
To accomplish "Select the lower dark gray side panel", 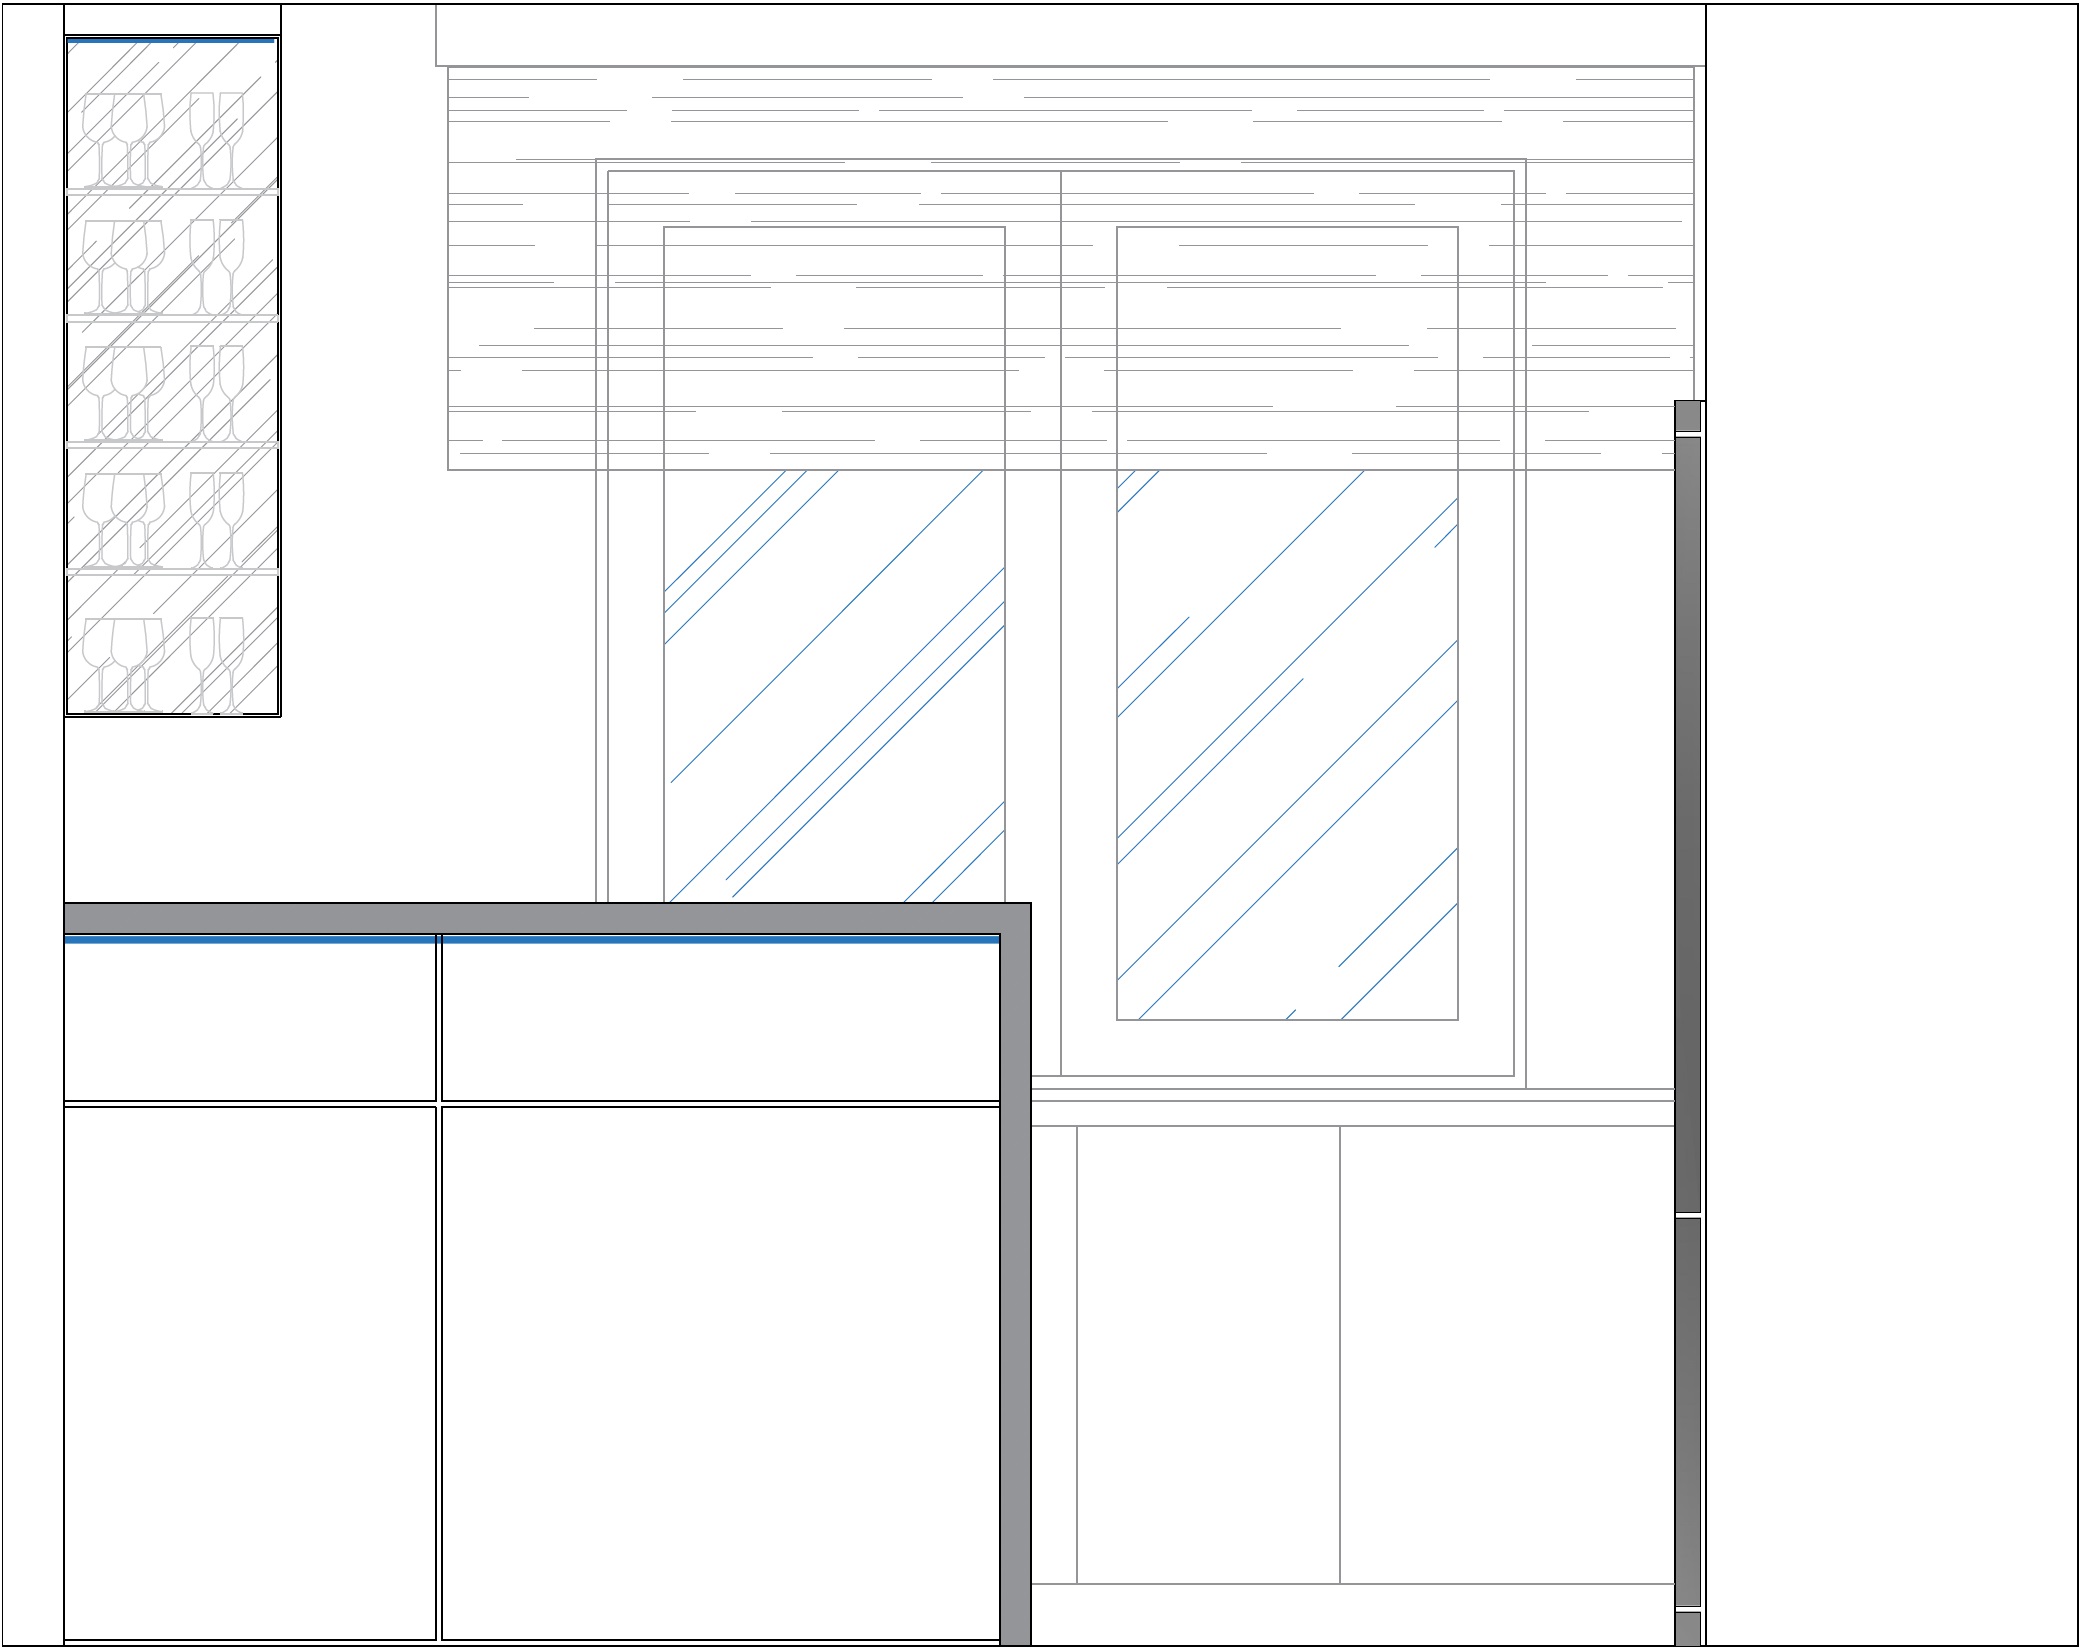I will [x=1688, y=1410].
